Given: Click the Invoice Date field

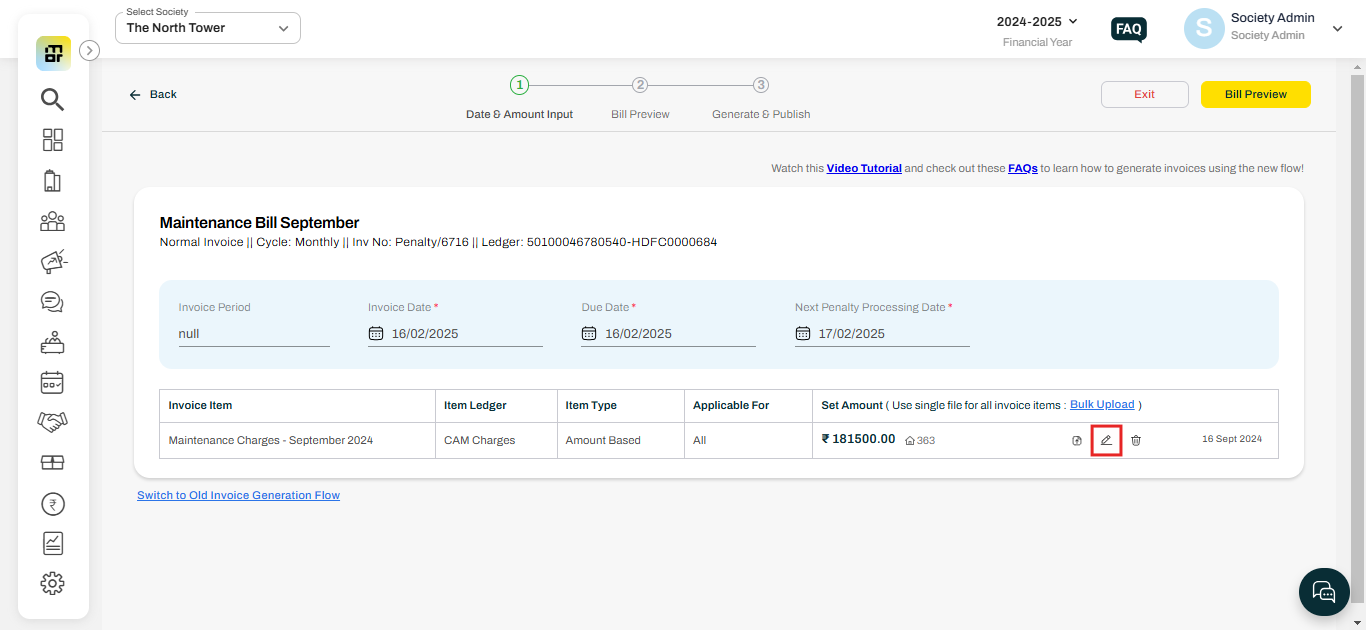Looking at the screenshot, I should click(455, 333).
